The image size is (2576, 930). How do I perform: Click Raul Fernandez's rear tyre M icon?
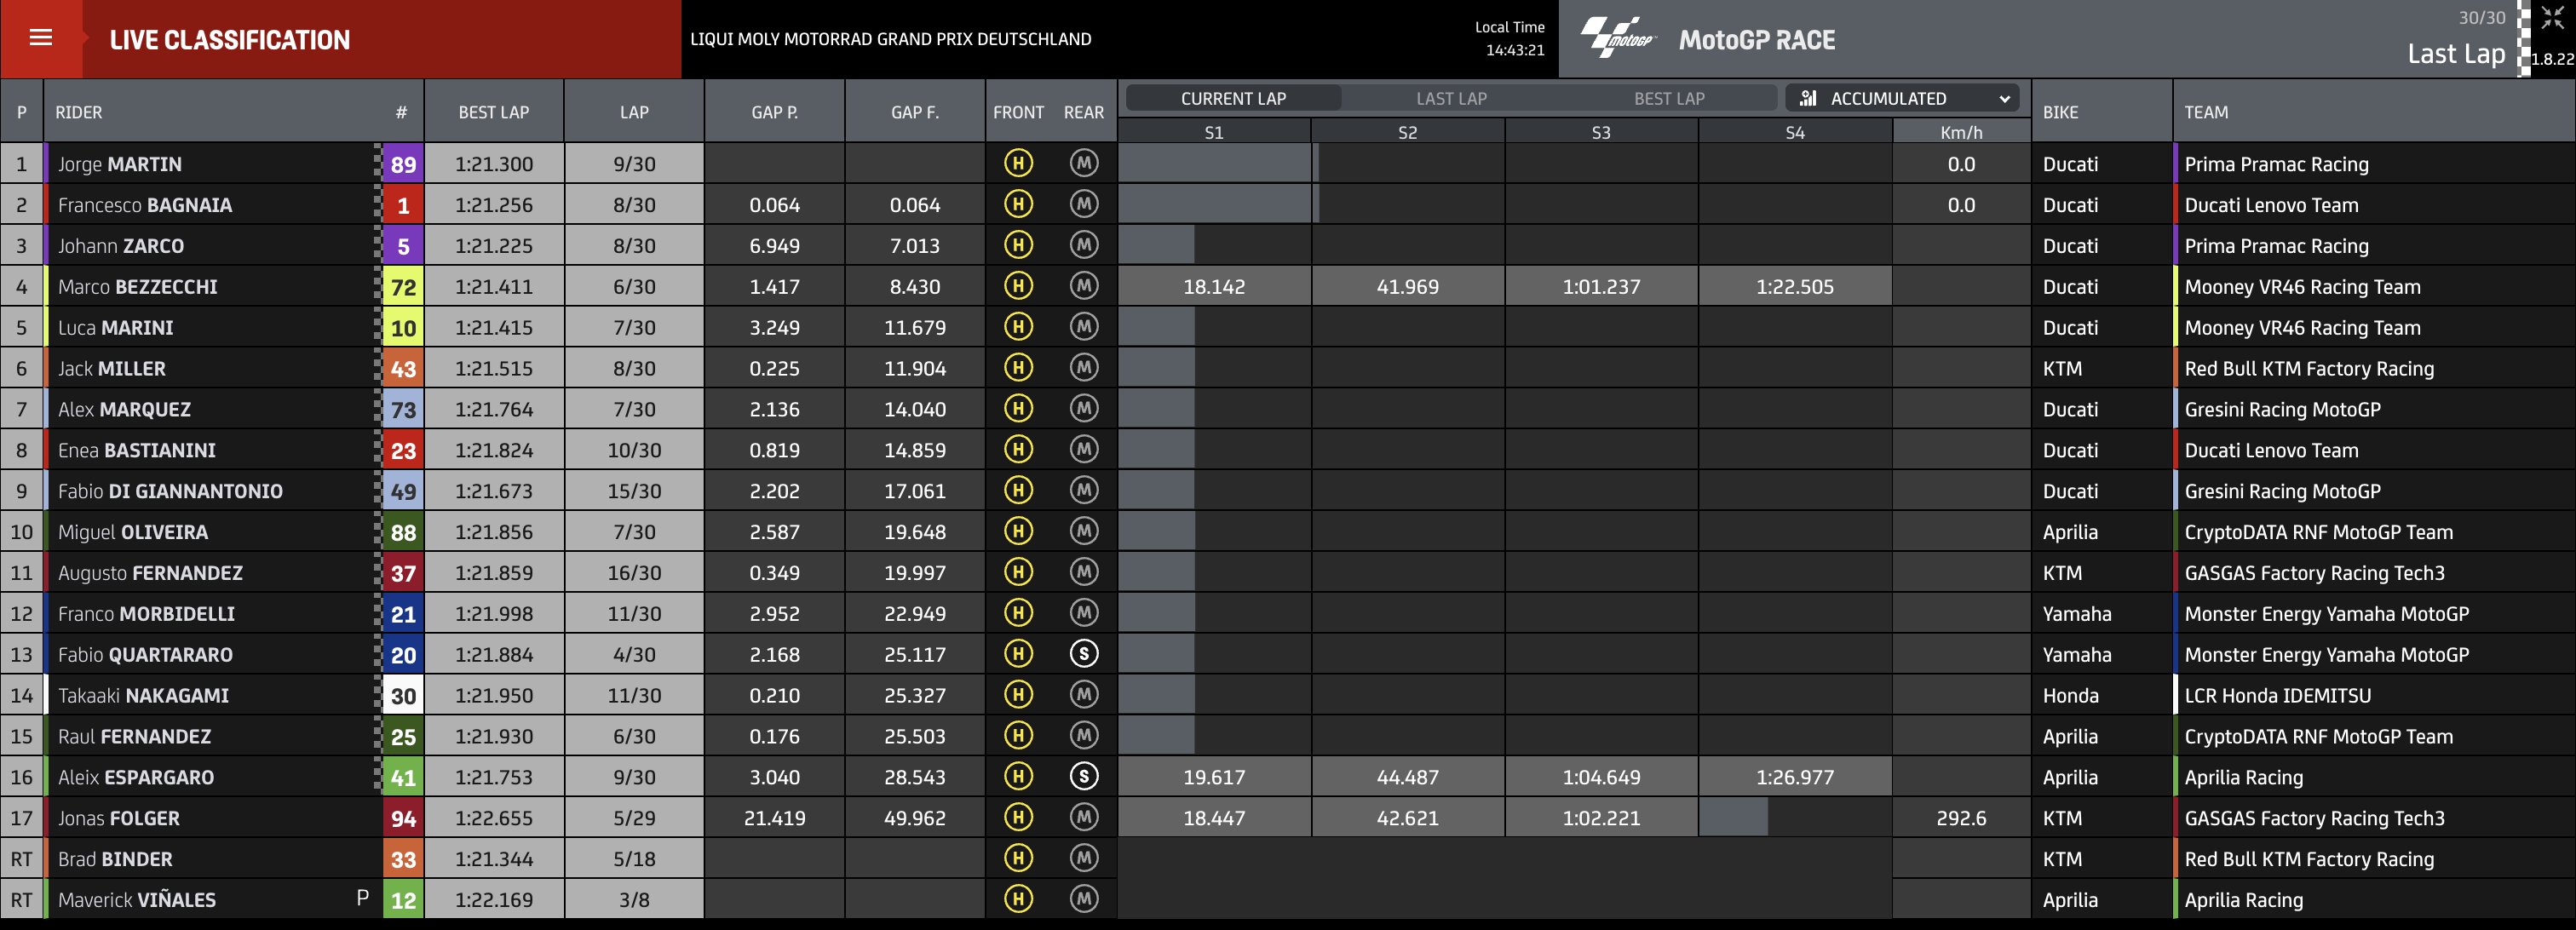(x=1084, y=735)
